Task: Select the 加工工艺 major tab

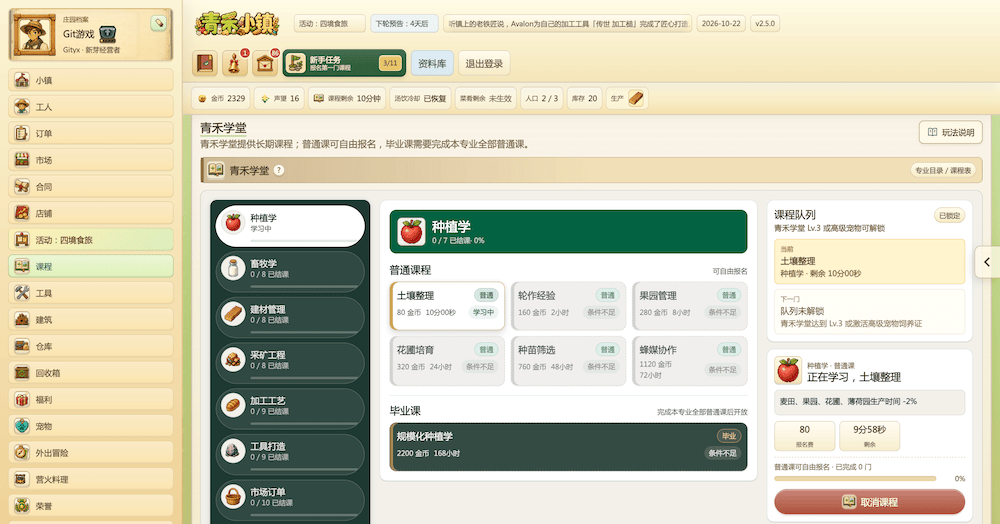Action: coord(290,407)
